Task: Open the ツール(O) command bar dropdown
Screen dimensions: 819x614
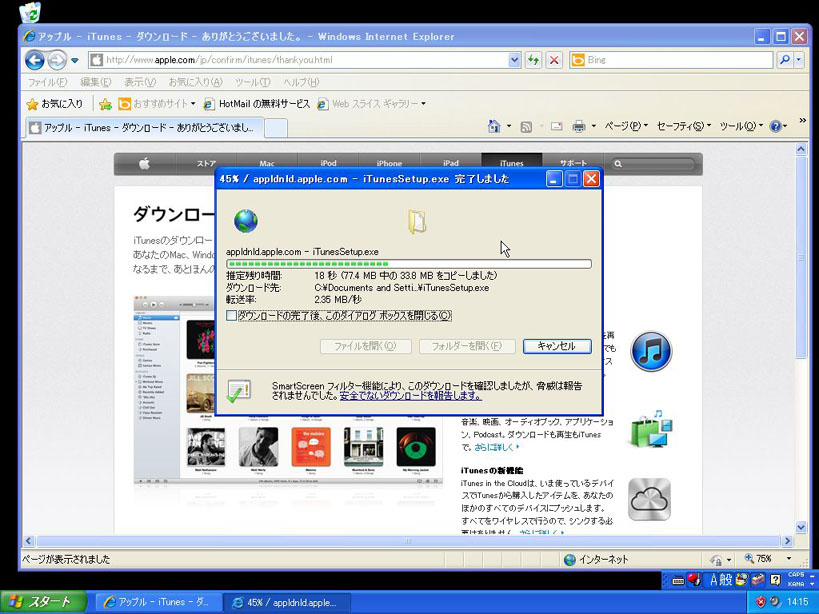Action: click(x=741, y=126)
